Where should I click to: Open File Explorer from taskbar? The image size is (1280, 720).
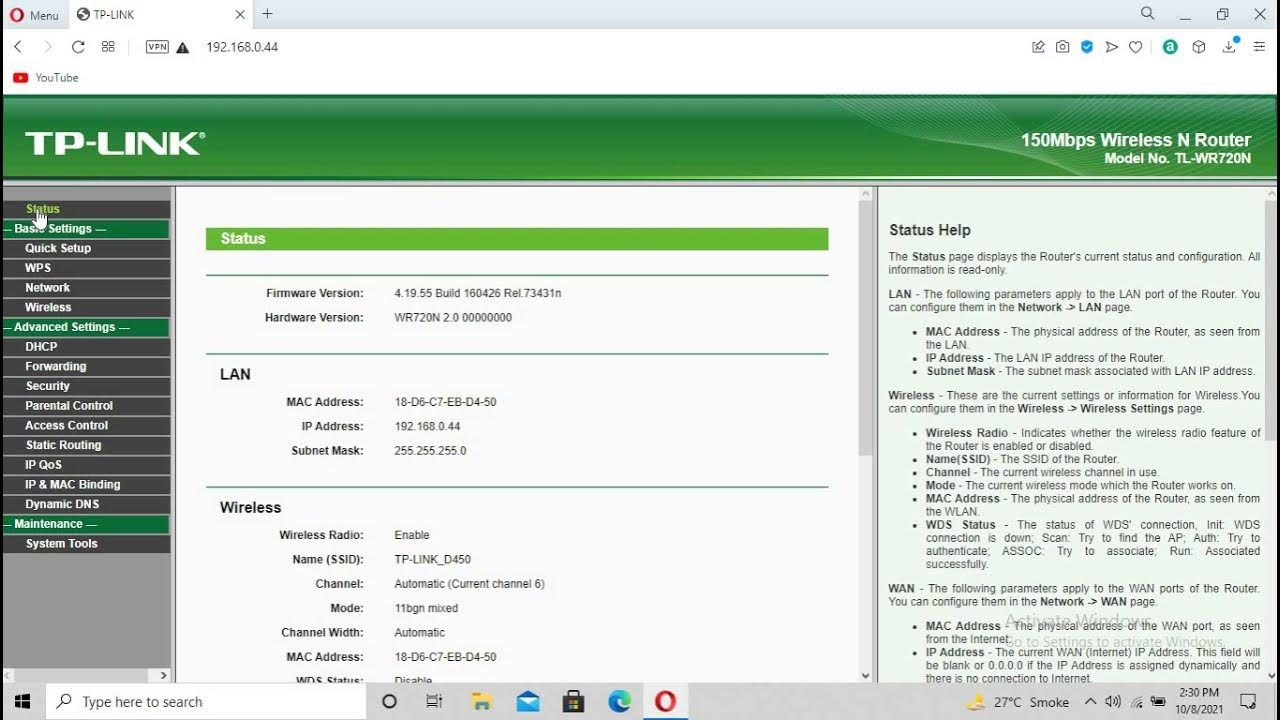click(481, 702)
